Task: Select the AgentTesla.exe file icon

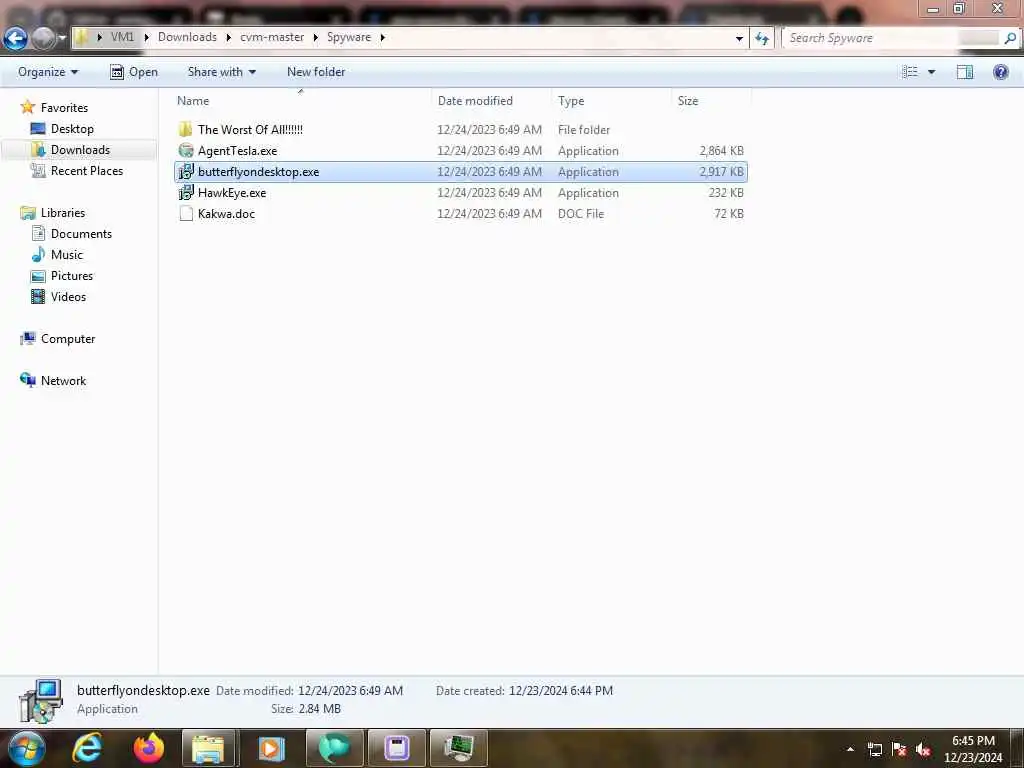Action: pos(186,150)
